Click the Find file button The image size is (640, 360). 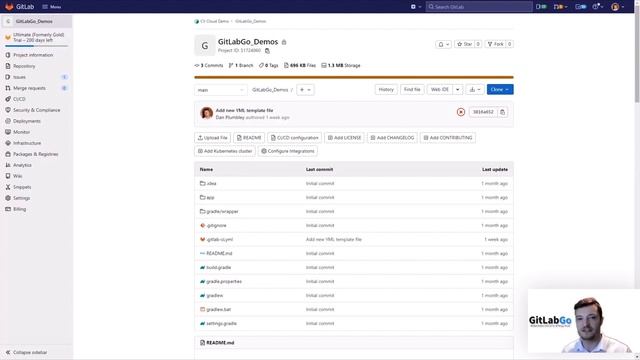pyautogui.click(x=412, y=89)
